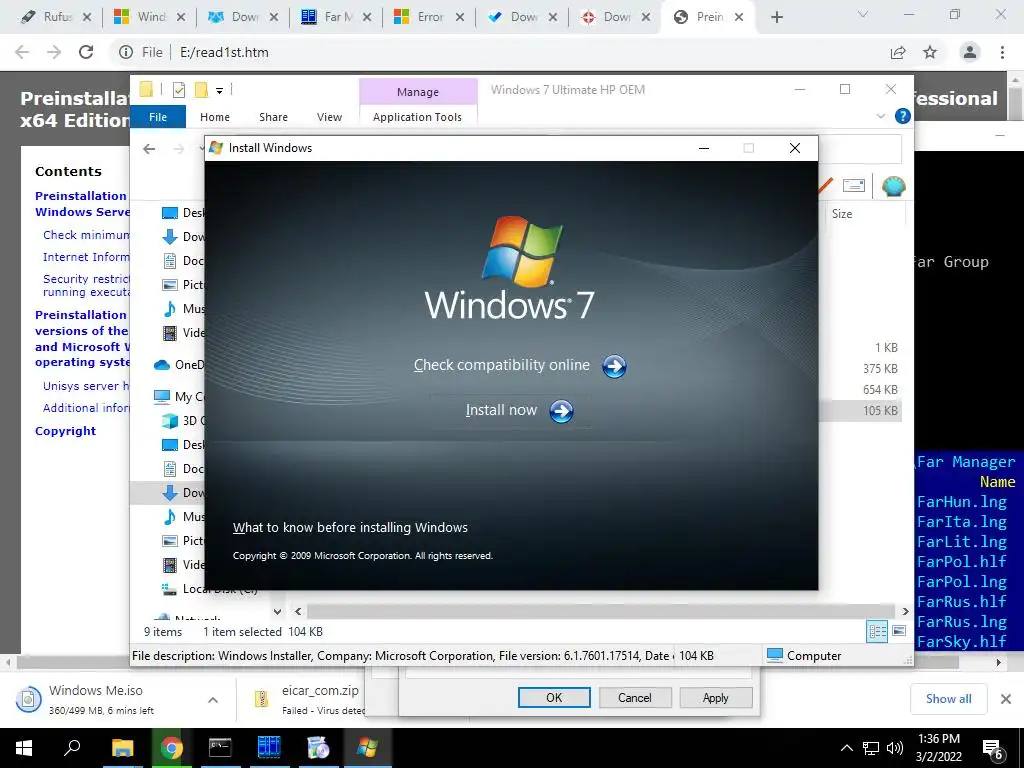Viewport: 1024px width, 768px height.
Task: Click navigation pane scroll down arrow
Action: pyautogui.click(x=278, y=612)
